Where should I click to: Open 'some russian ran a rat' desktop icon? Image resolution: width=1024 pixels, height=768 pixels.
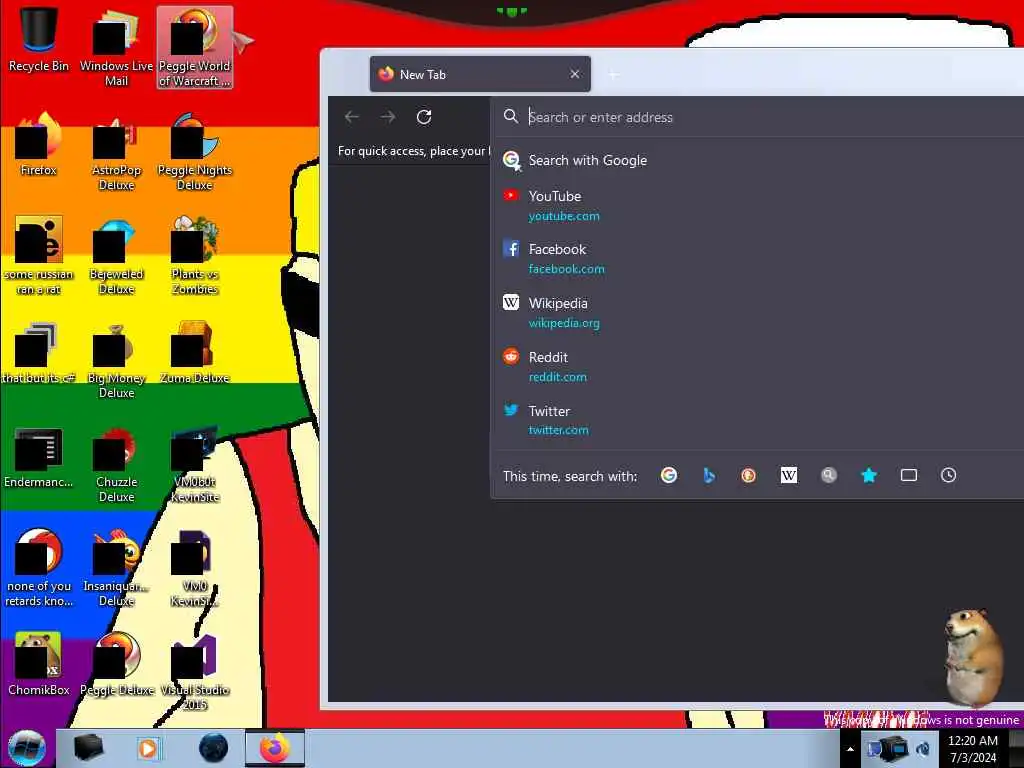pos(39,255)
